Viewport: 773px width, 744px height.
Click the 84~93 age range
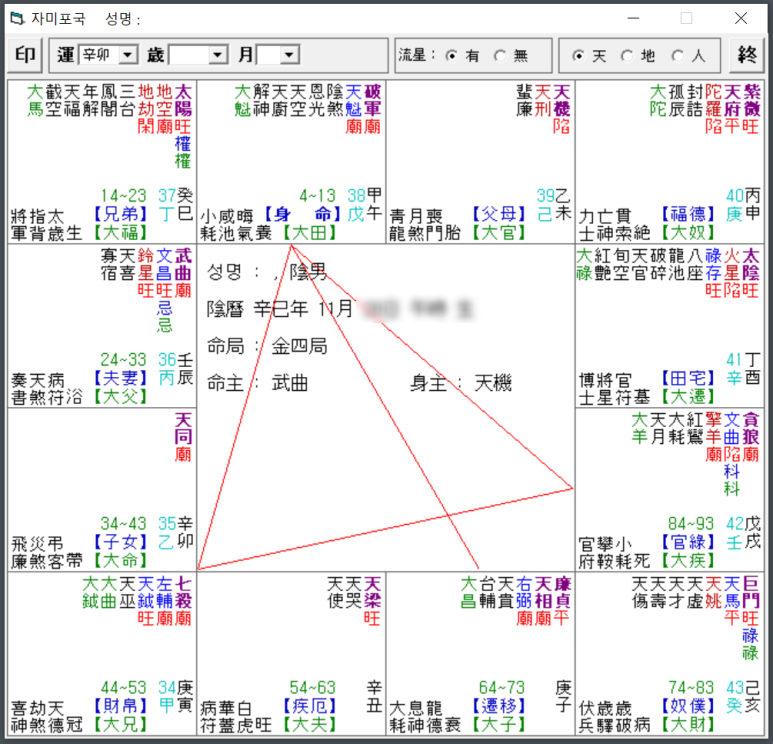(691, 523)
